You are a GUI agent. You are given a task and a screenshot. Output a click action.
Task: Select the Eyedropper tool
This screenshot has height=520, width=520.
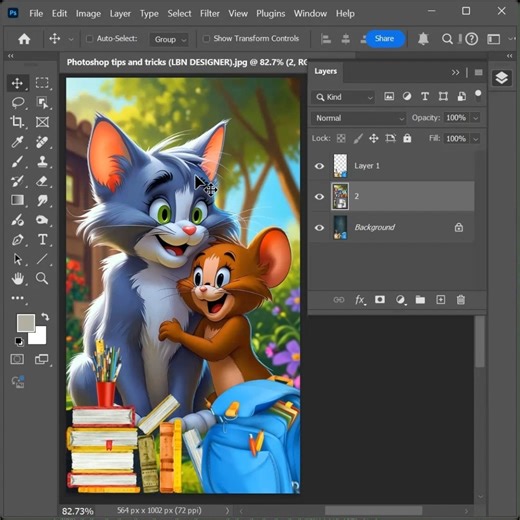(x=17, y=142)
